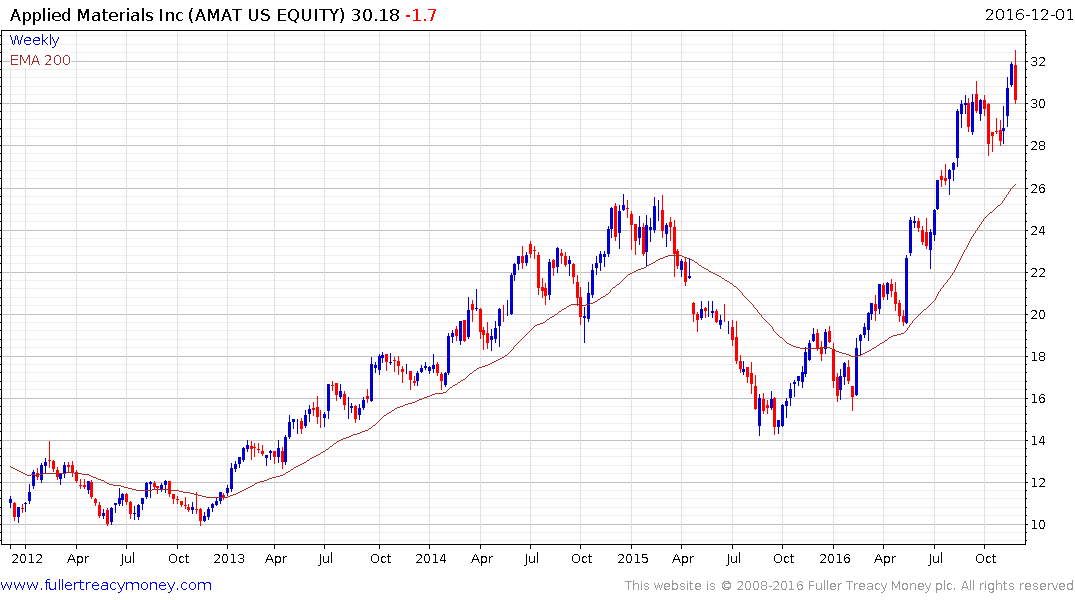1075x600 pixels.
Task: Click the chart title 'Applied Materials Inc (AMAT US EQUITY)'
Action: click(177, 15)
